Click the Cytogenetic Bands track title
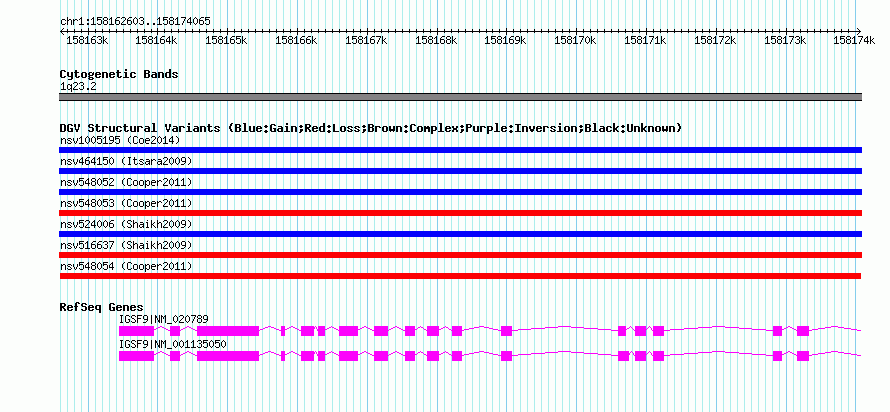The height and width of the screenshot is (412, 890). pyautogui.click(x=119, y=74)
